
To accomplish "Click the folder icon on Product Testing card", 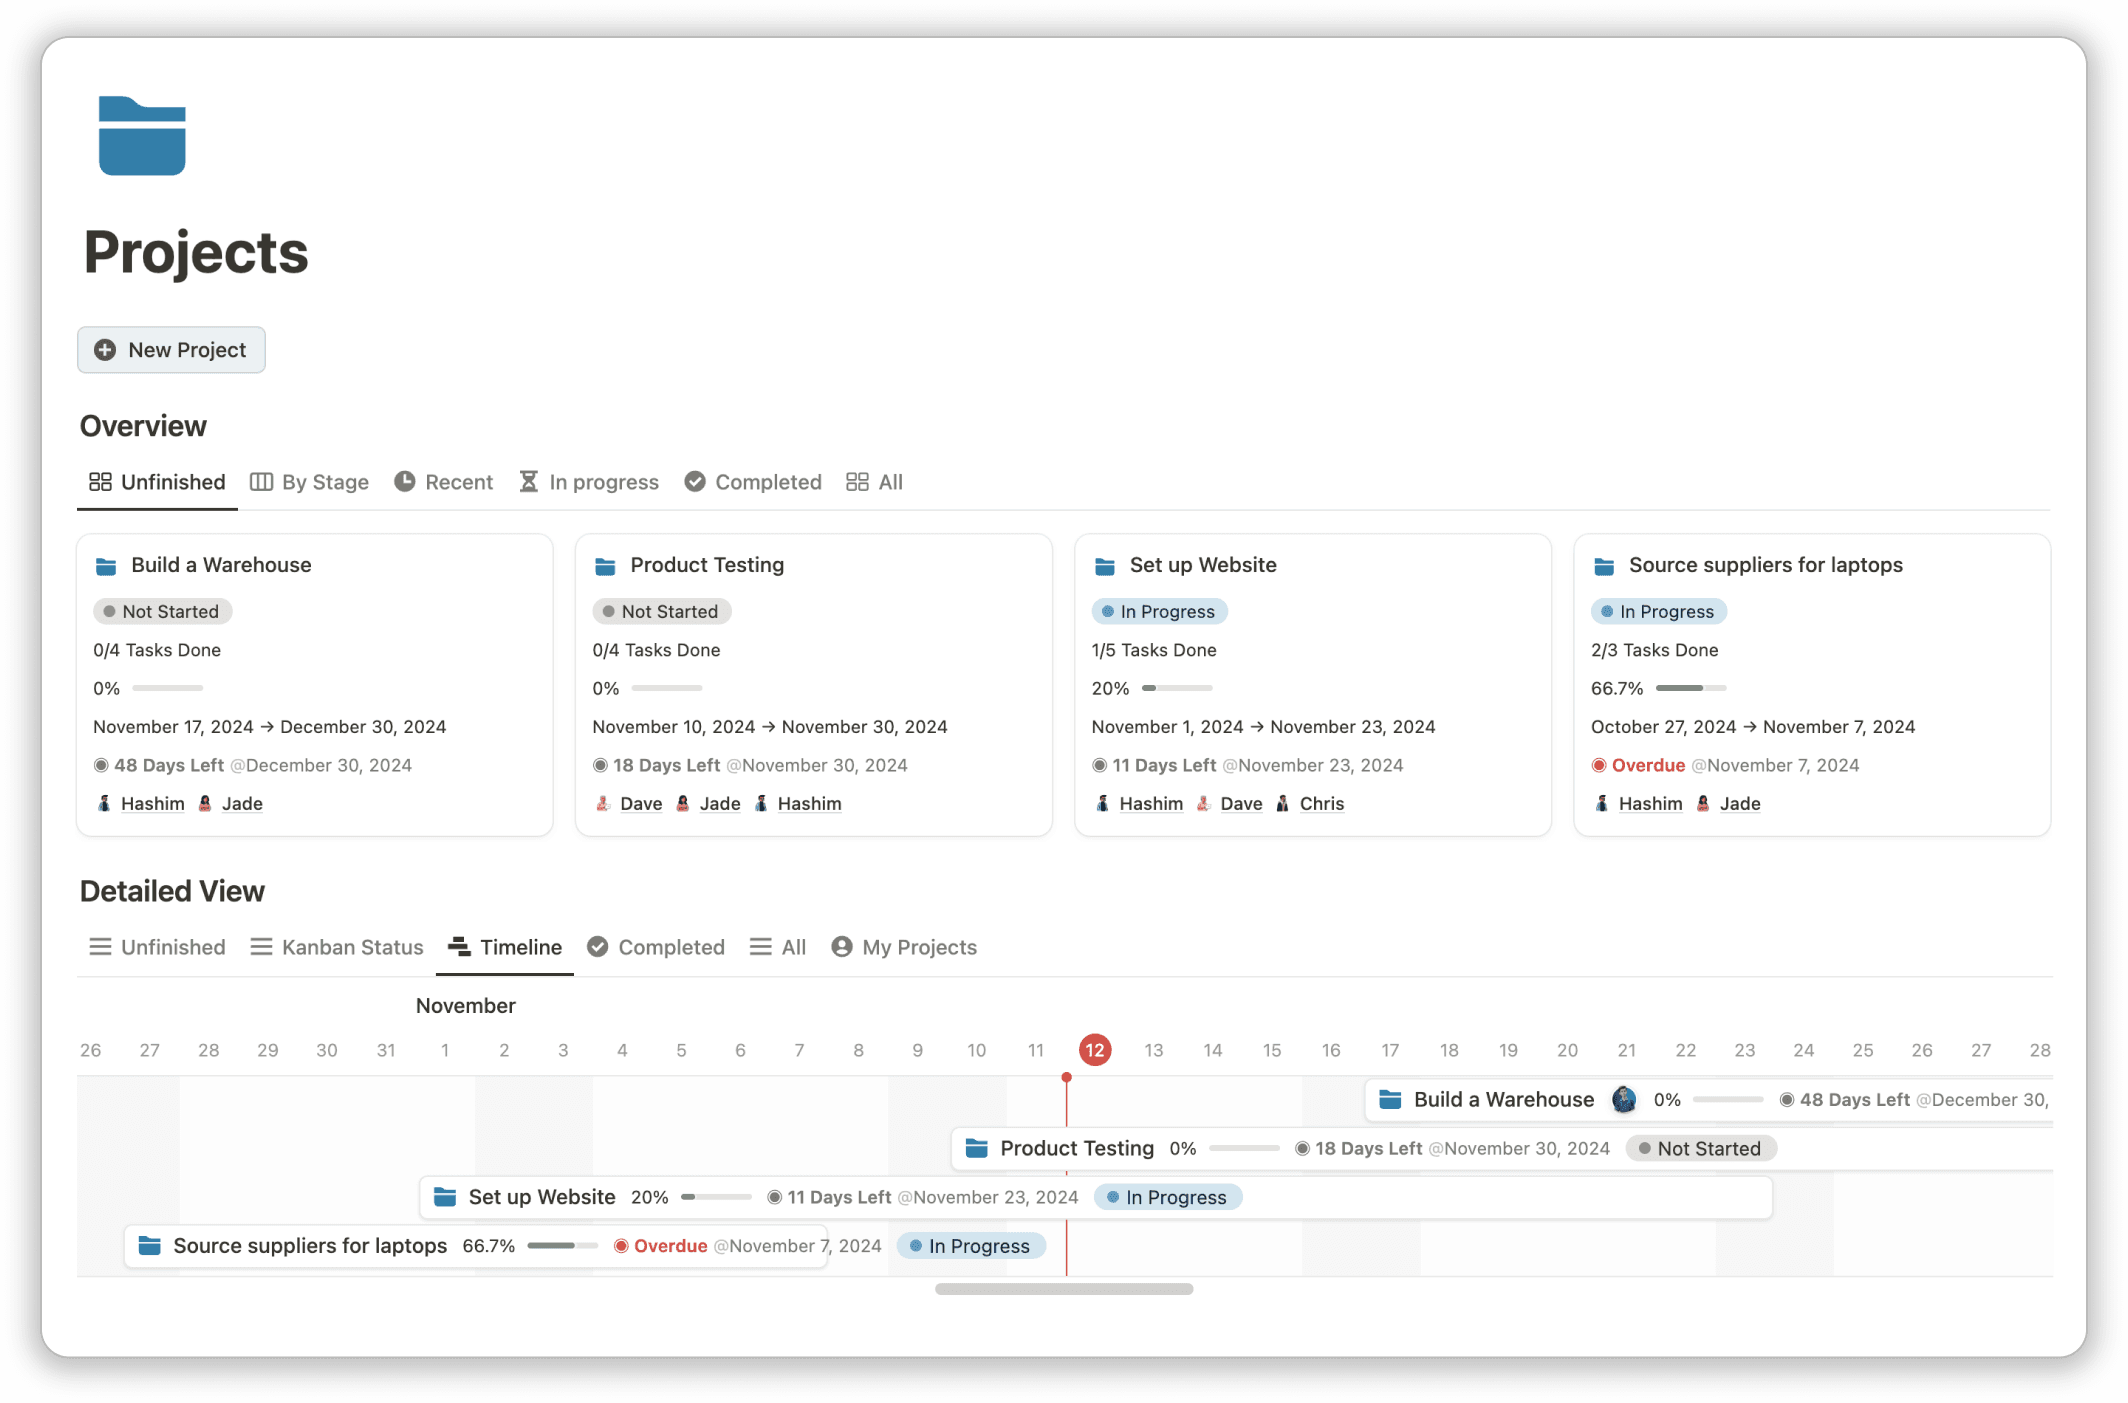I will 605,565.
